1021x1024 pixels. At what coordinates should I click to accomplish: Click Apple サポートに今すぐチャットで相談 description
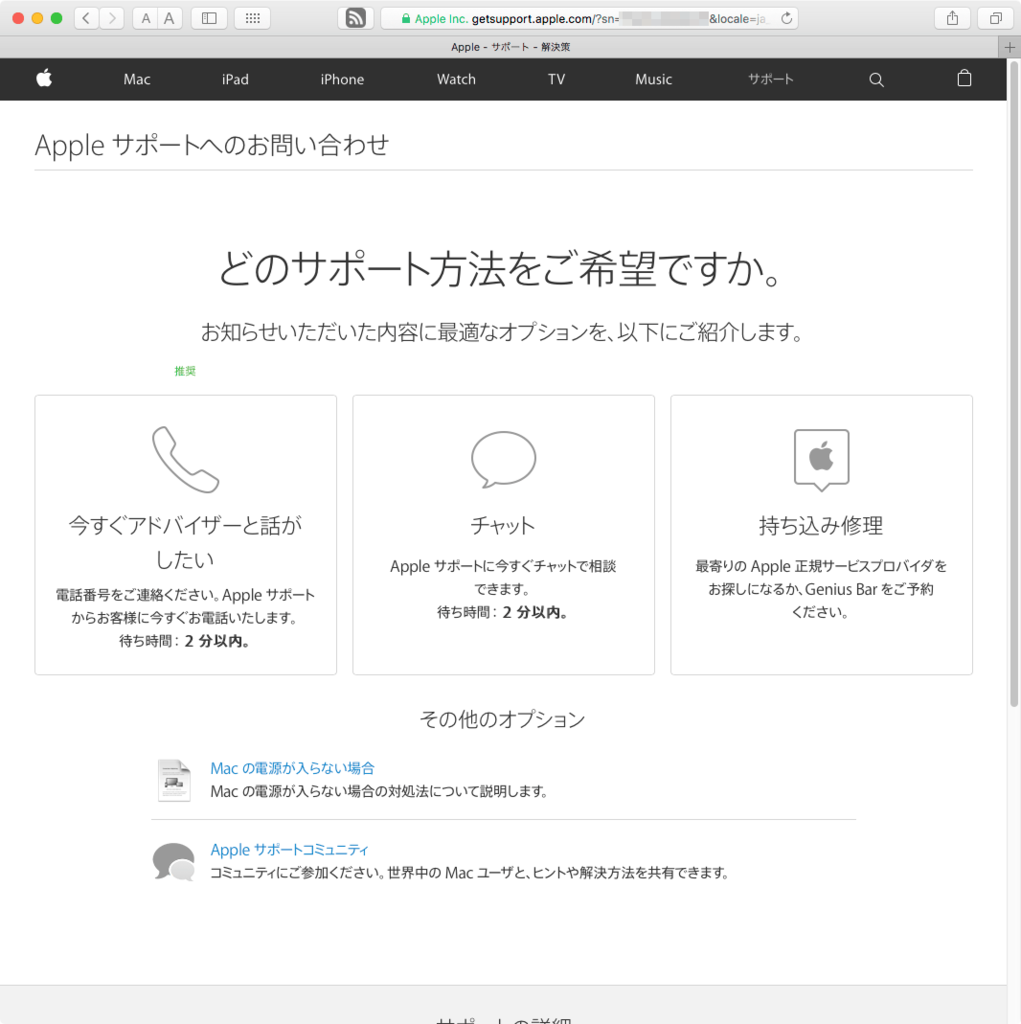(503, 577)
